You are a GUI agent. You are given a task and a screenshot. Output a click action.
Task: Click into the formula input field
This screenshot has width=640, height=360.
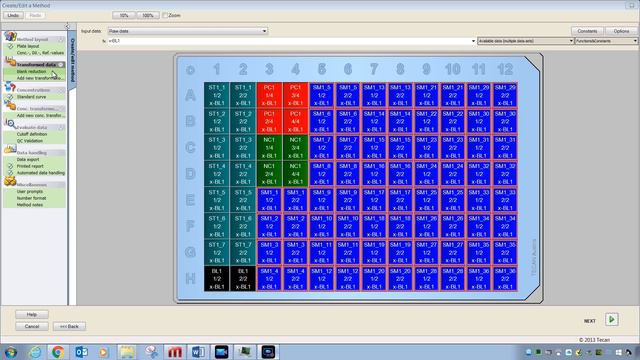288,41
